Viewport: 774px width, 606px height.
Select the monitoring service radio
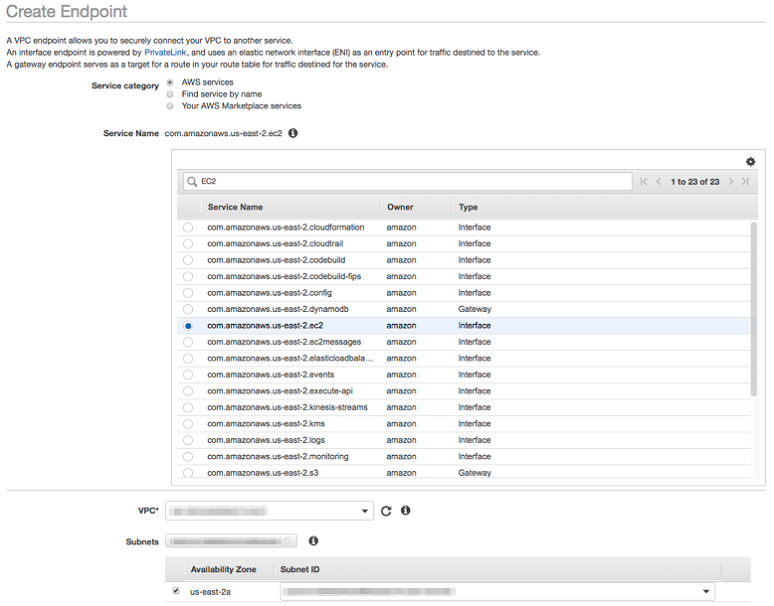(188, 456)
